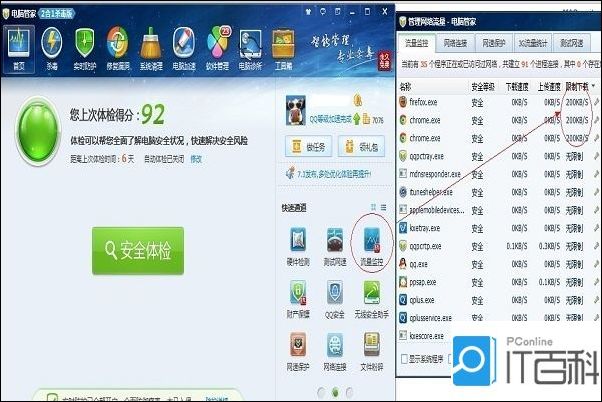Click the feedback chat-bubble icon in title bar
The image size is (602, 402).
click(x=323, y=12)
